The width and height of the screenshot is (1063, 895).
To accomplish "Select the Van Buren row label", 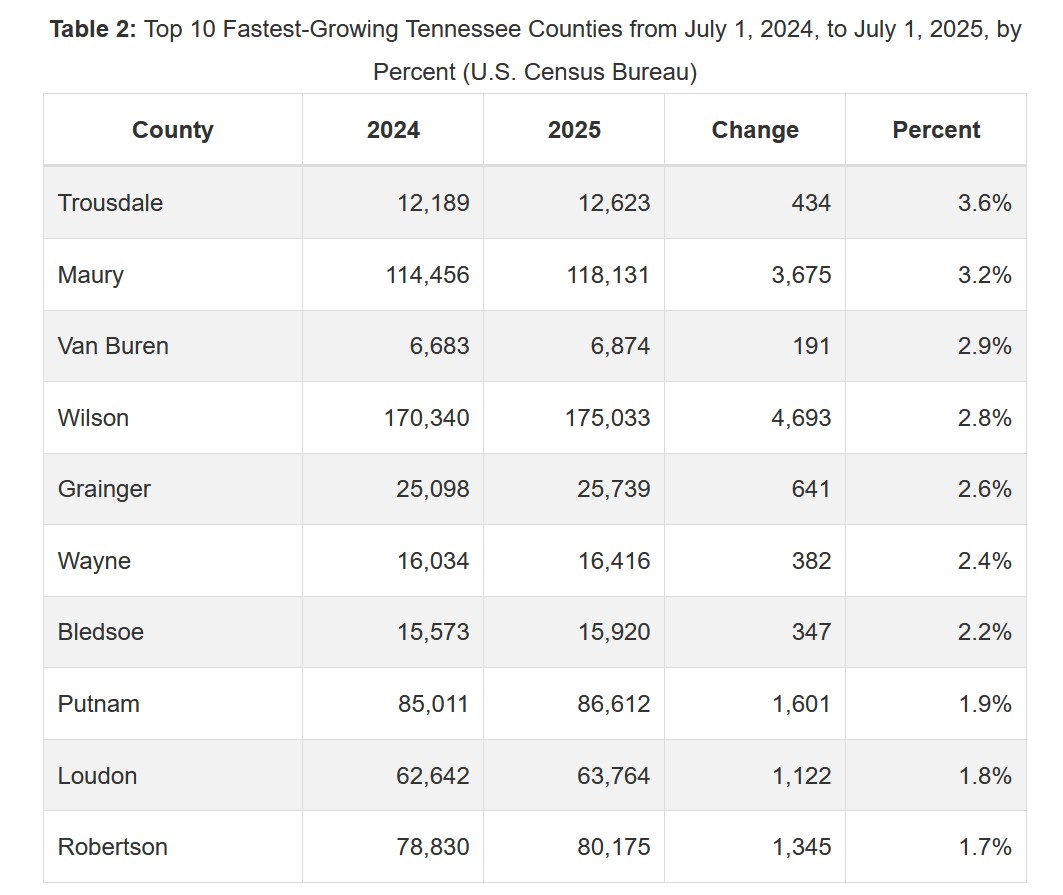I will [x=113, y=346].
